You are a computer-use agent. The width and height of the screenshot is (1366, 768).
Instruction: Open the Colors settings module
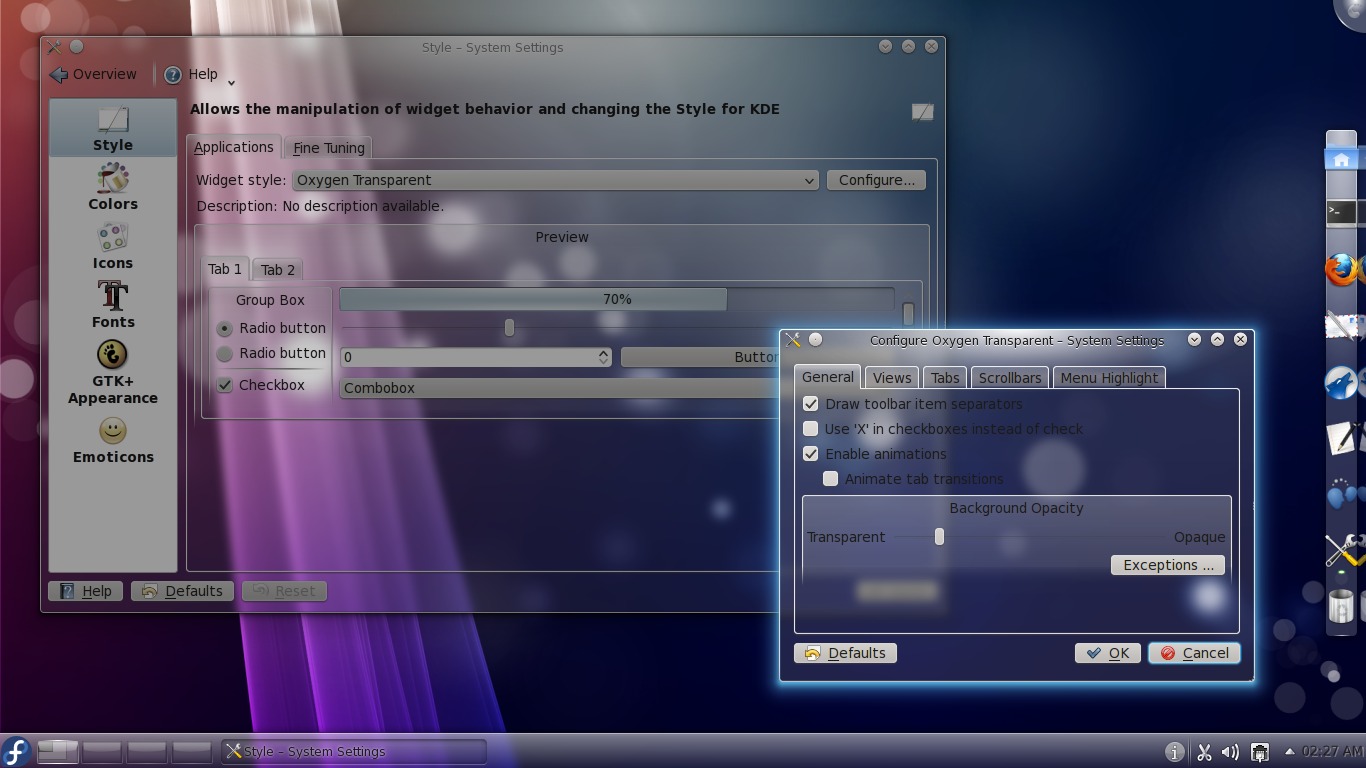(x=112, y=187)
